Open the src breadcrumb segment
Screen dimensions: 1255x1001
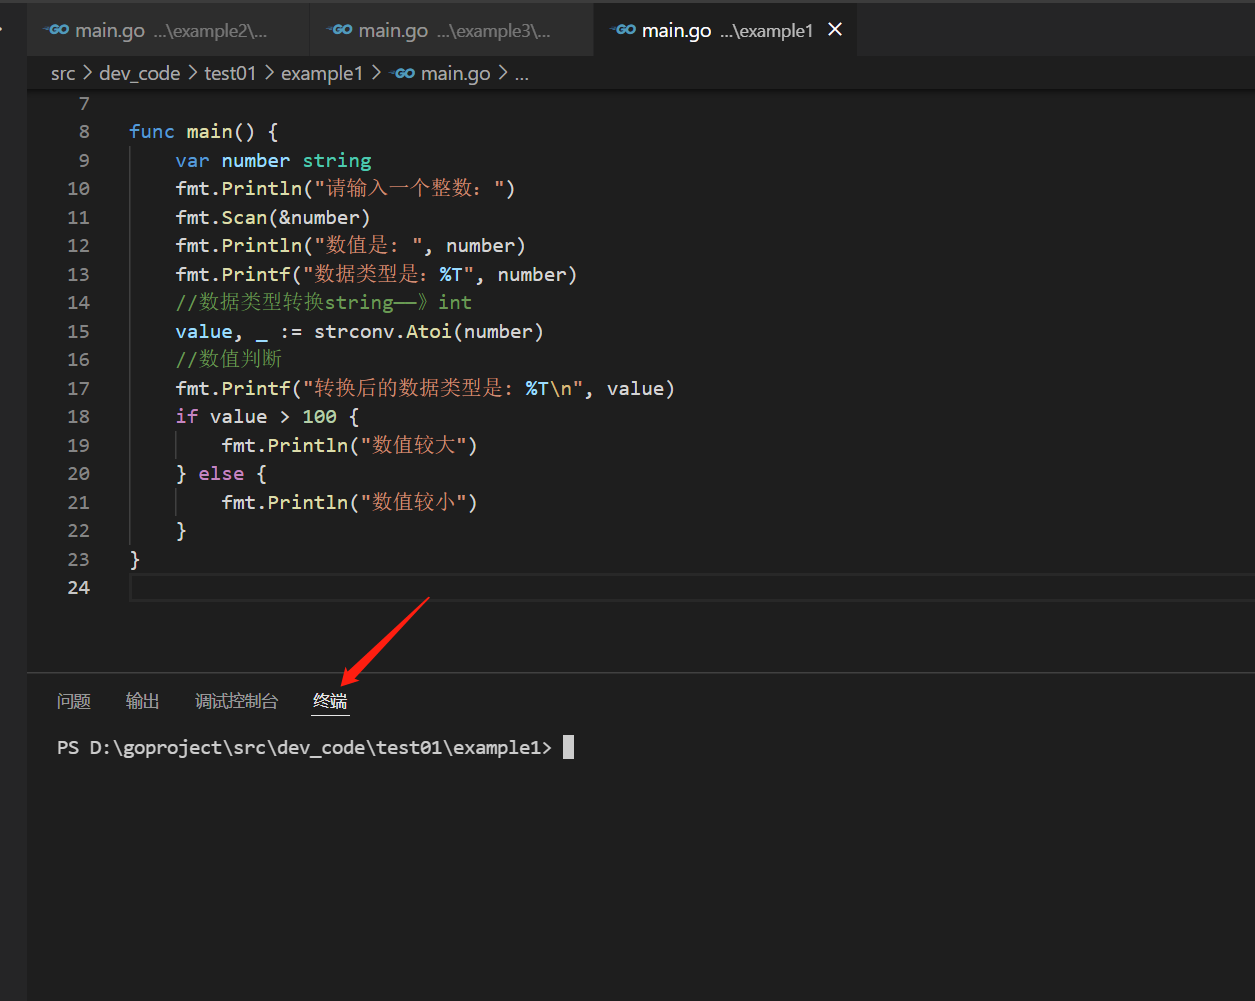point(63,73)
